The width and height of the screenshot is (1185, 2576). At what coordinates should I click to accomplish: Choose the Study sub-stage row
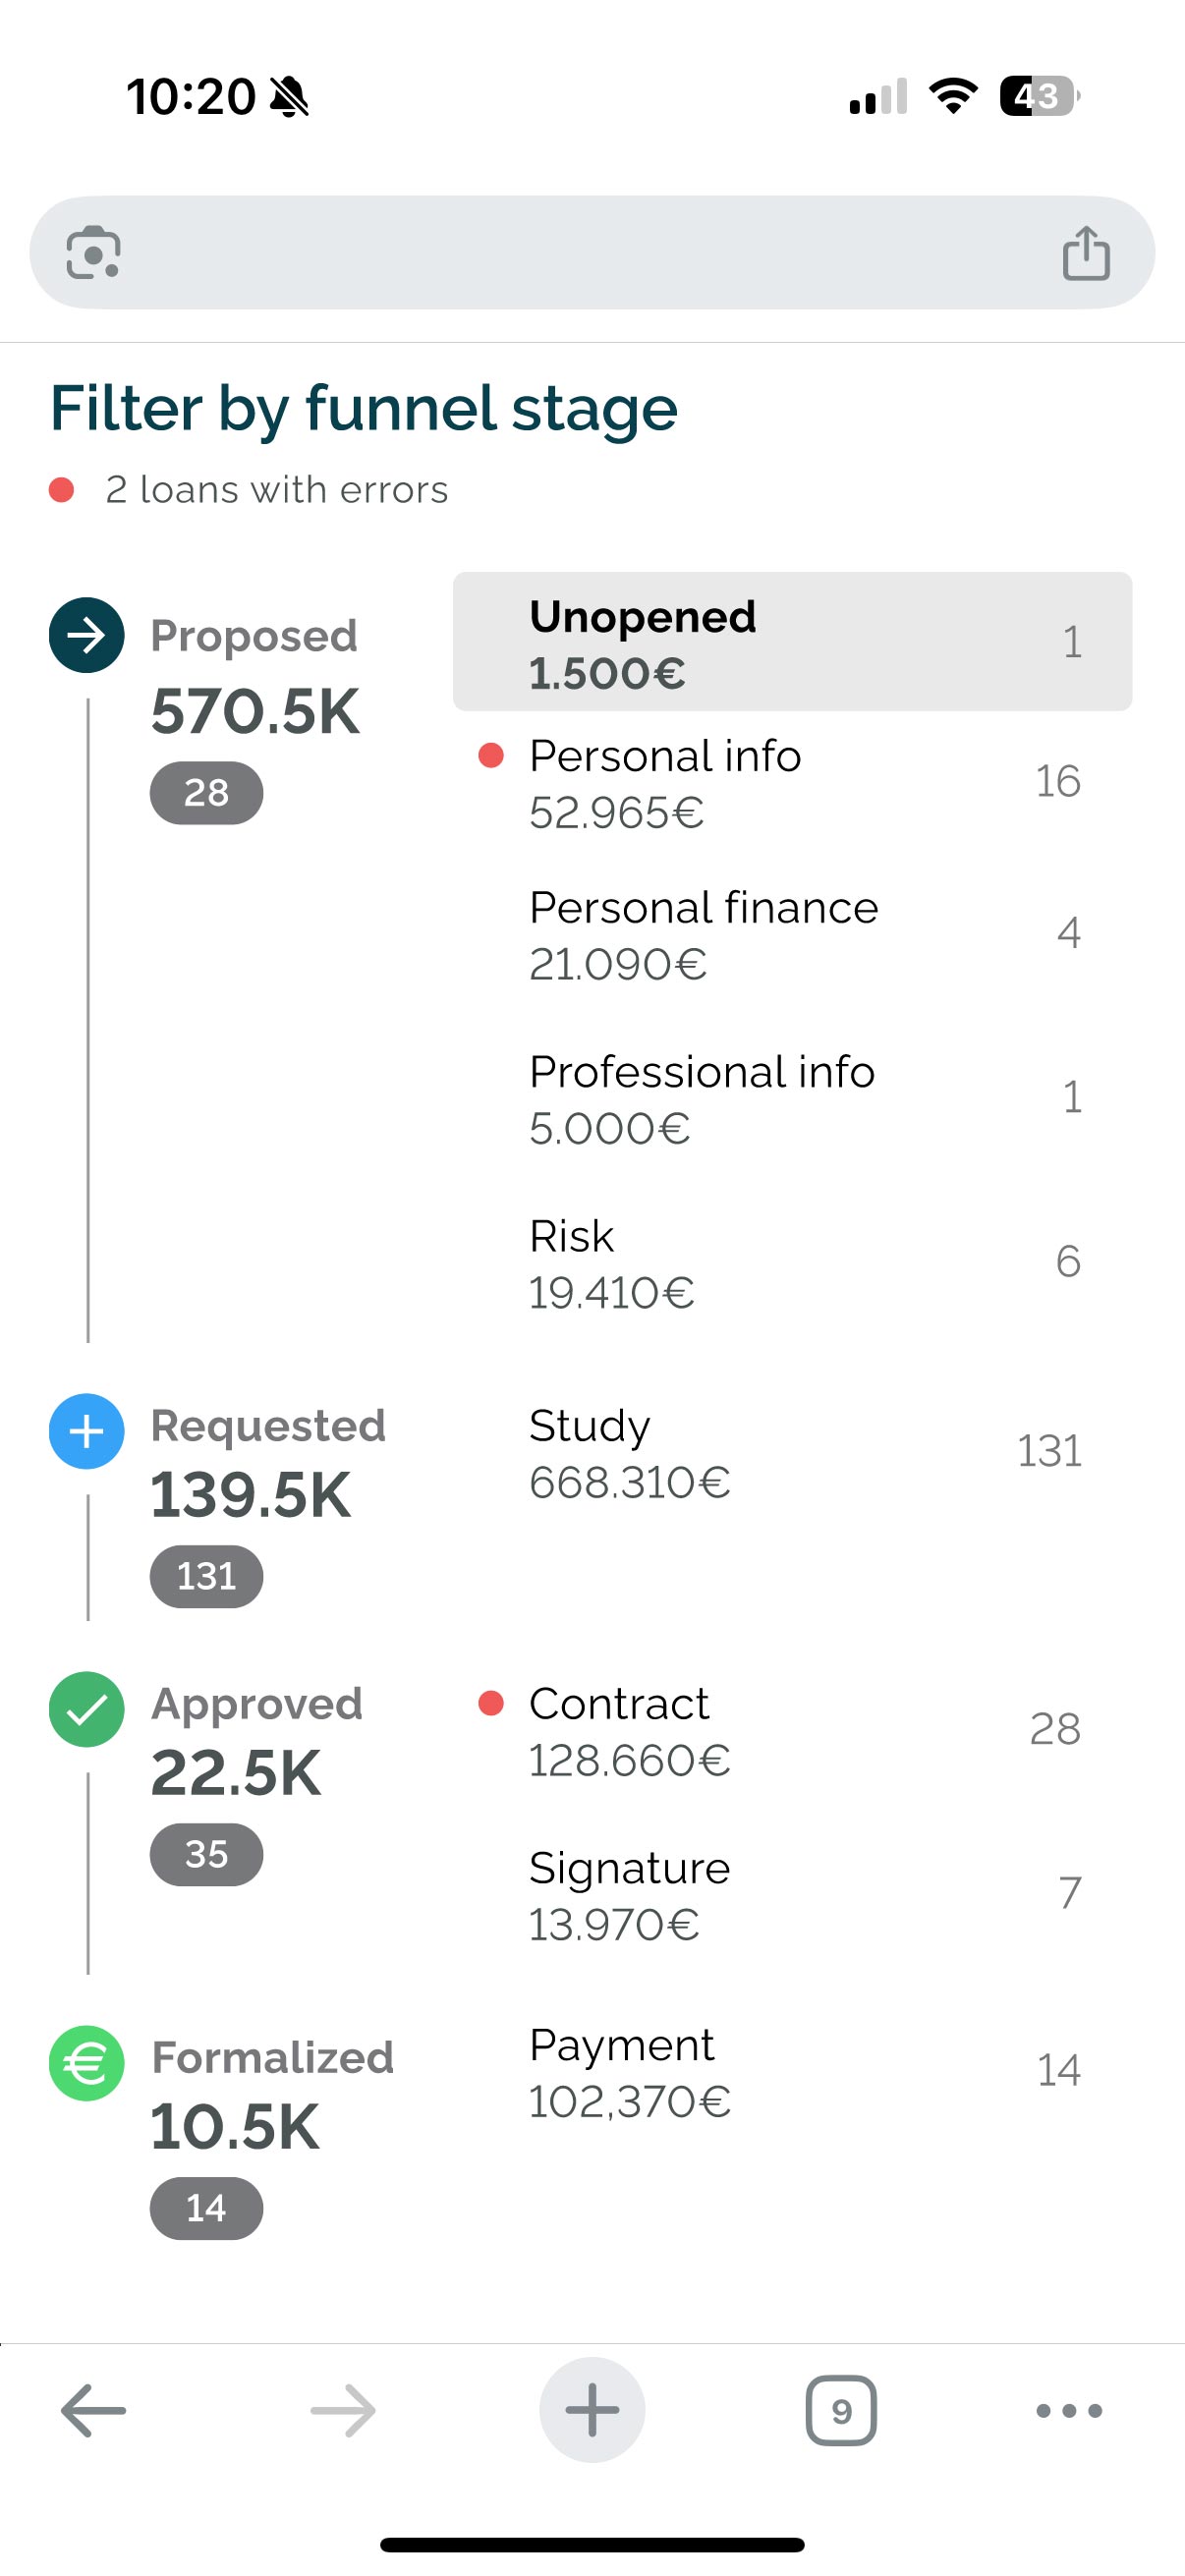792,1453
